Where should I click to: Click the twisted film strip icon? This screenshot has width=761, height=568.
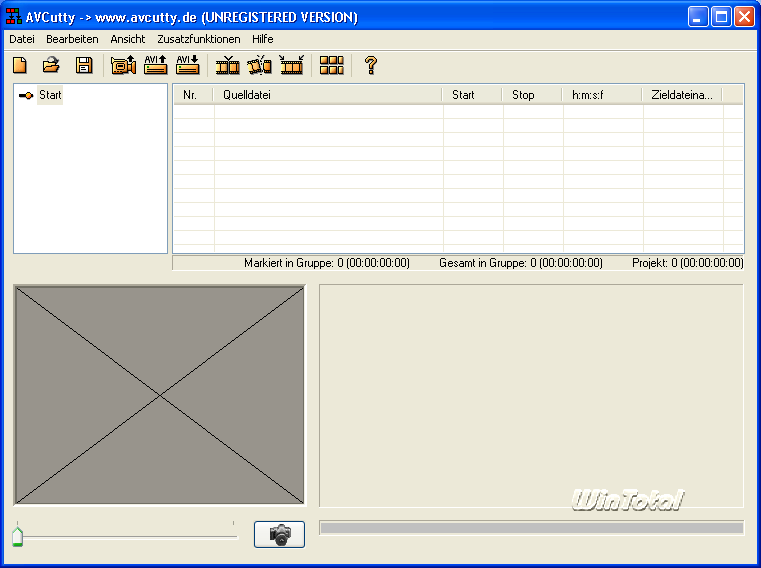click(x=260, y=65)
